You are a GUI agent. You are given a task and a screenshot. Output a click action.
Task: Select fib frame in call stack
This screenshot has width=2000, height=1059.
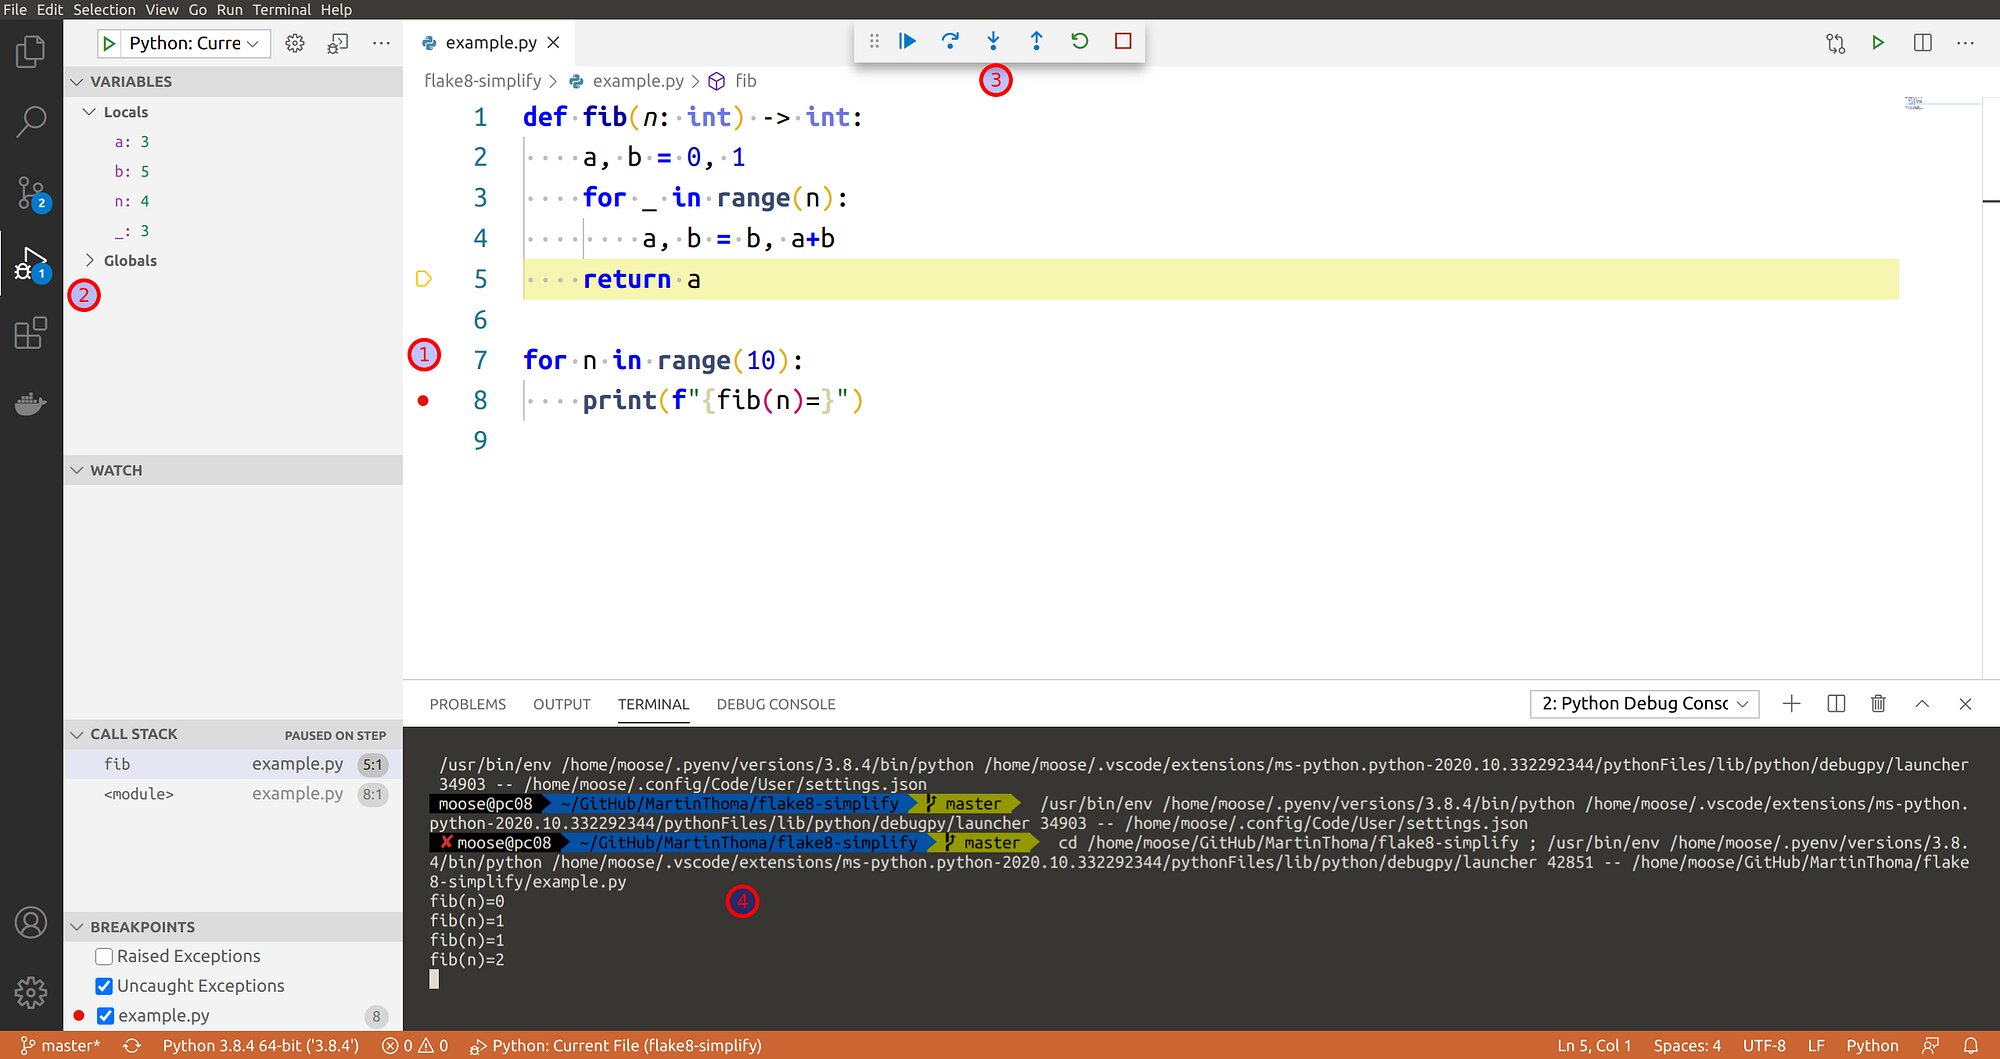point(232,765)
